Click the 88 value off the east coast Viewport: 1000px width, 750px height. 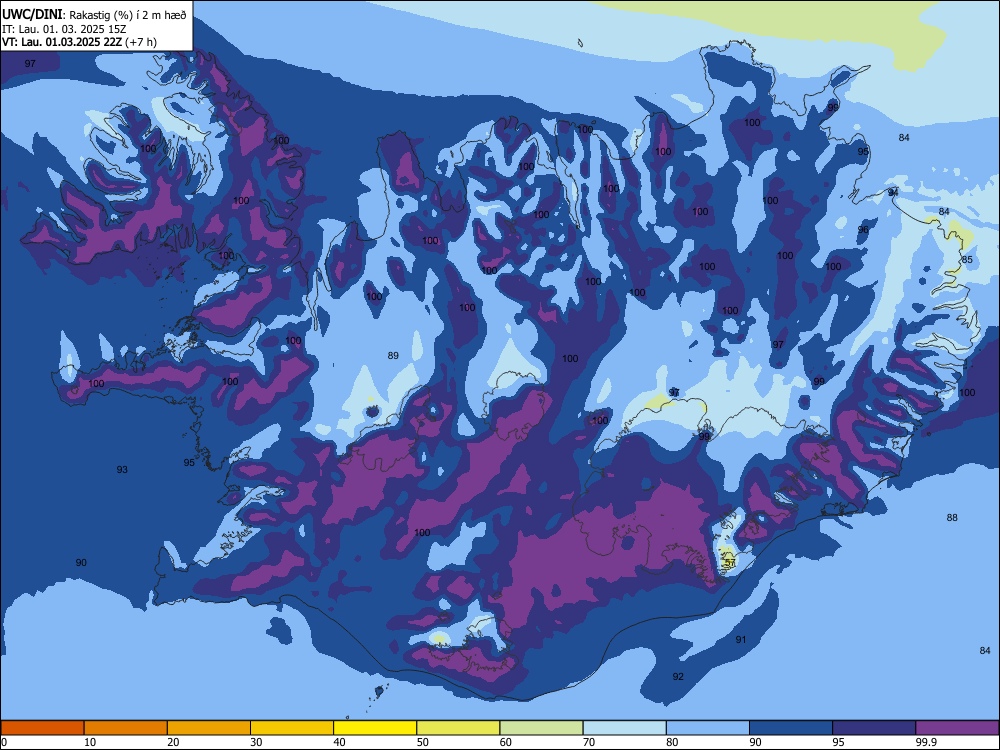[x=952, y=517]
